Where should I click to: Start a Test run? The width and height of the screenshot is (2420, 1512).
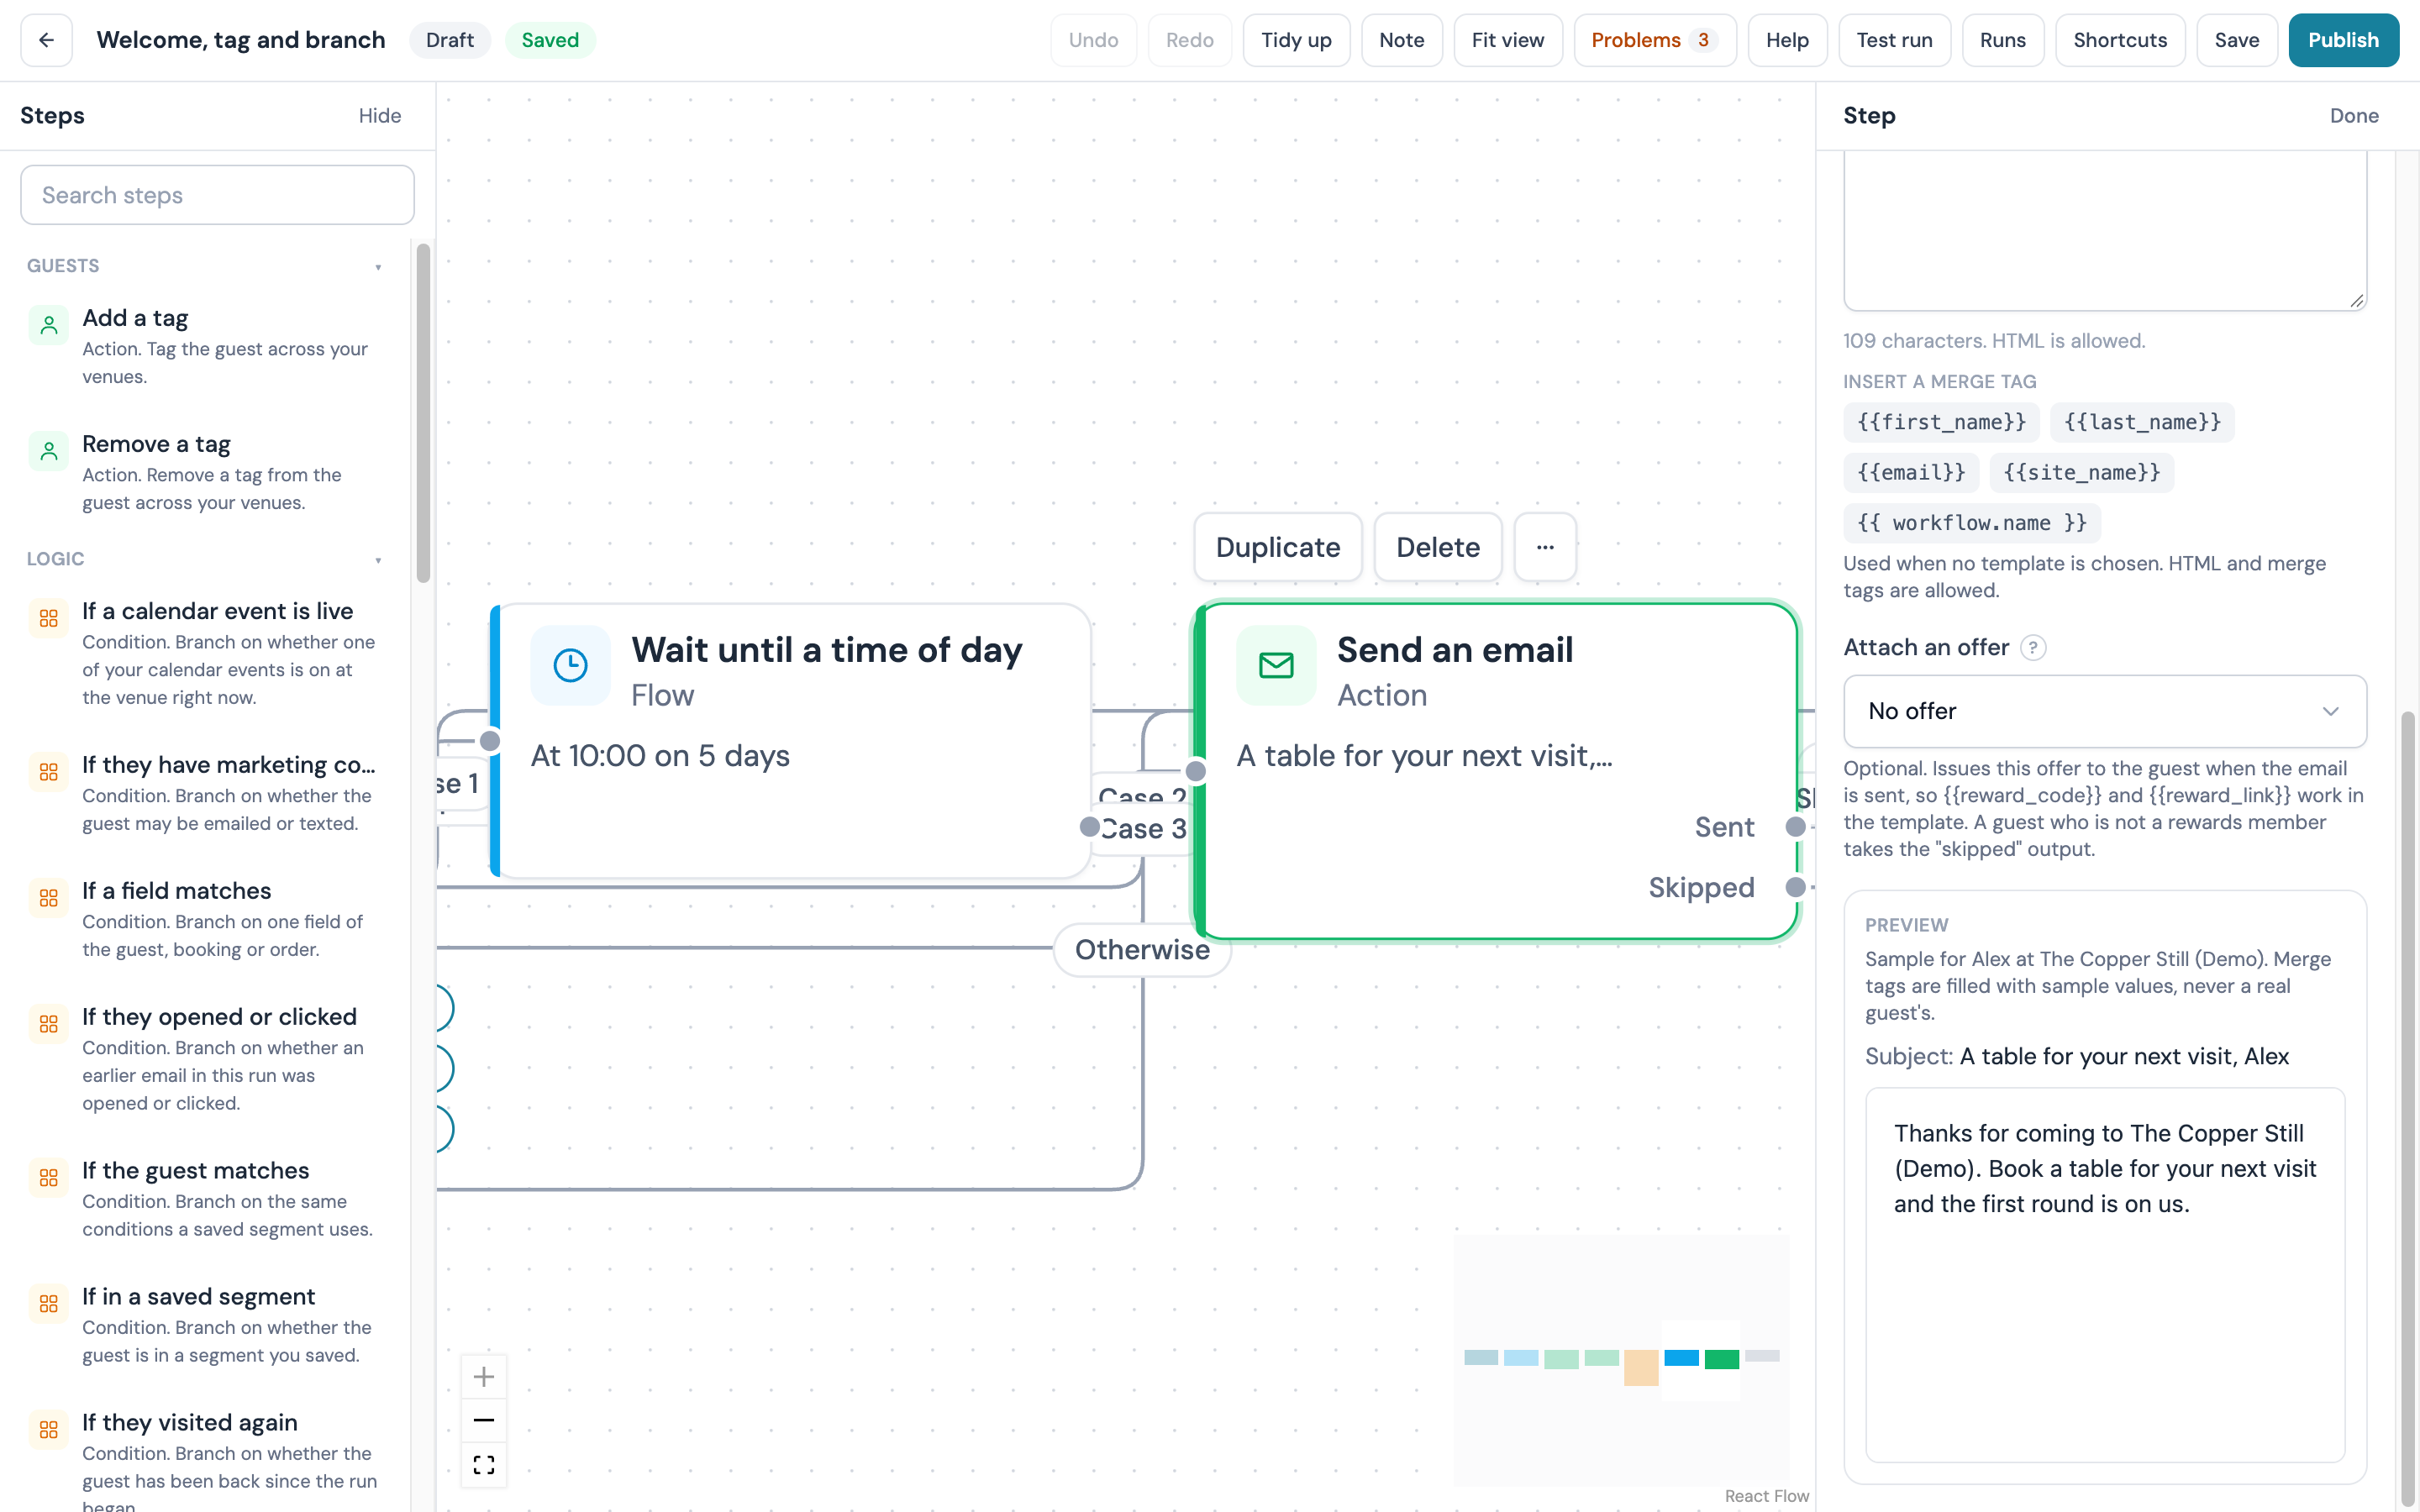coord(1894,40)
